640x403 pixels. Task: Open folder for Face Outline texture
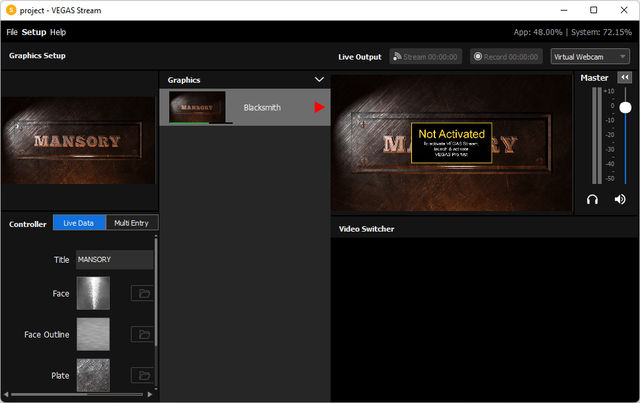pyautogui.click(x=143, y=334)
